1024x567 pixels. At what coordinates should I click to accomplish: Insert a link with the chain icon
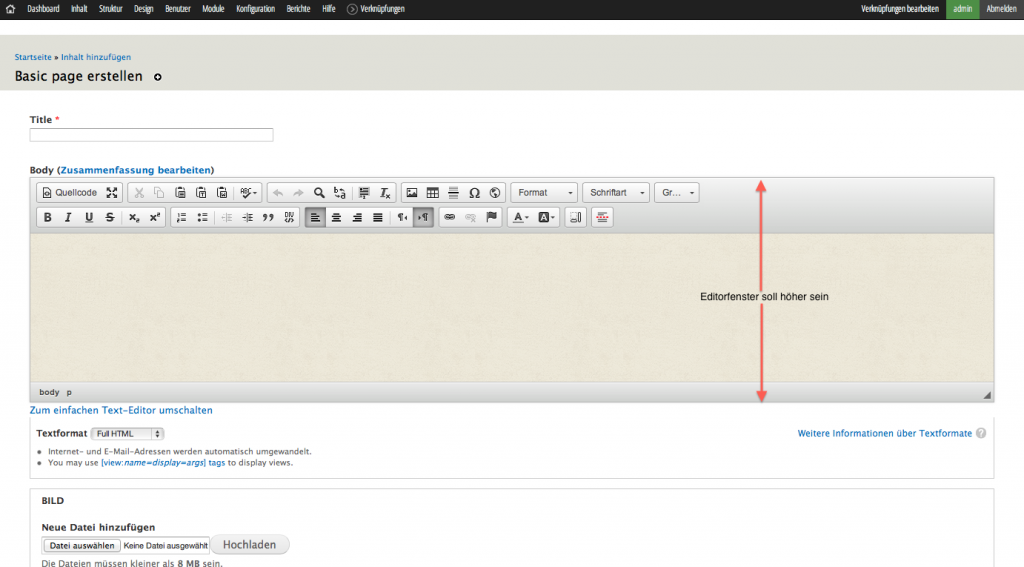(449, 217)
